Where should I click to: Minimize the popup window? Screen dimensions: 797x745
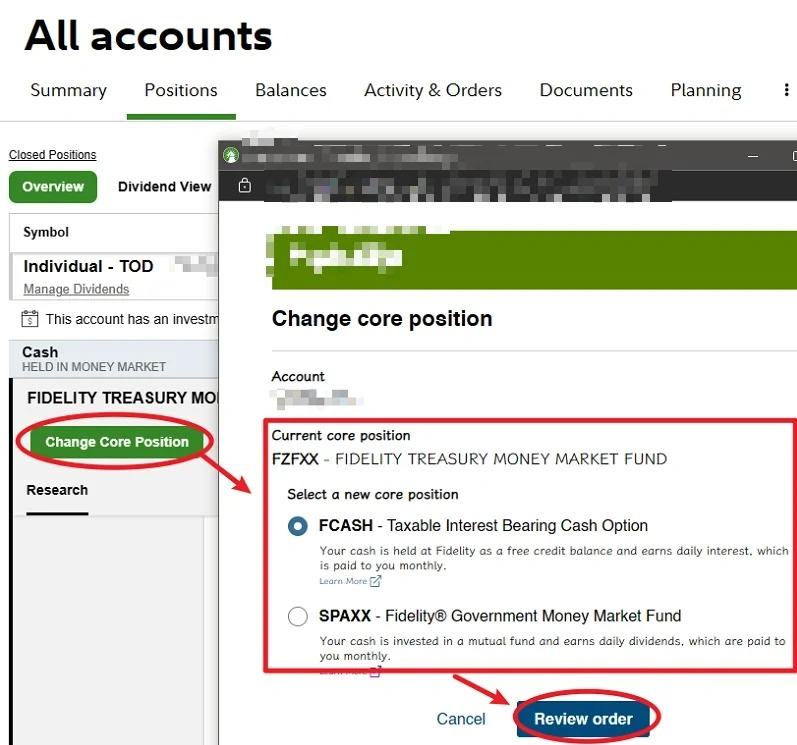coord(753,157)
